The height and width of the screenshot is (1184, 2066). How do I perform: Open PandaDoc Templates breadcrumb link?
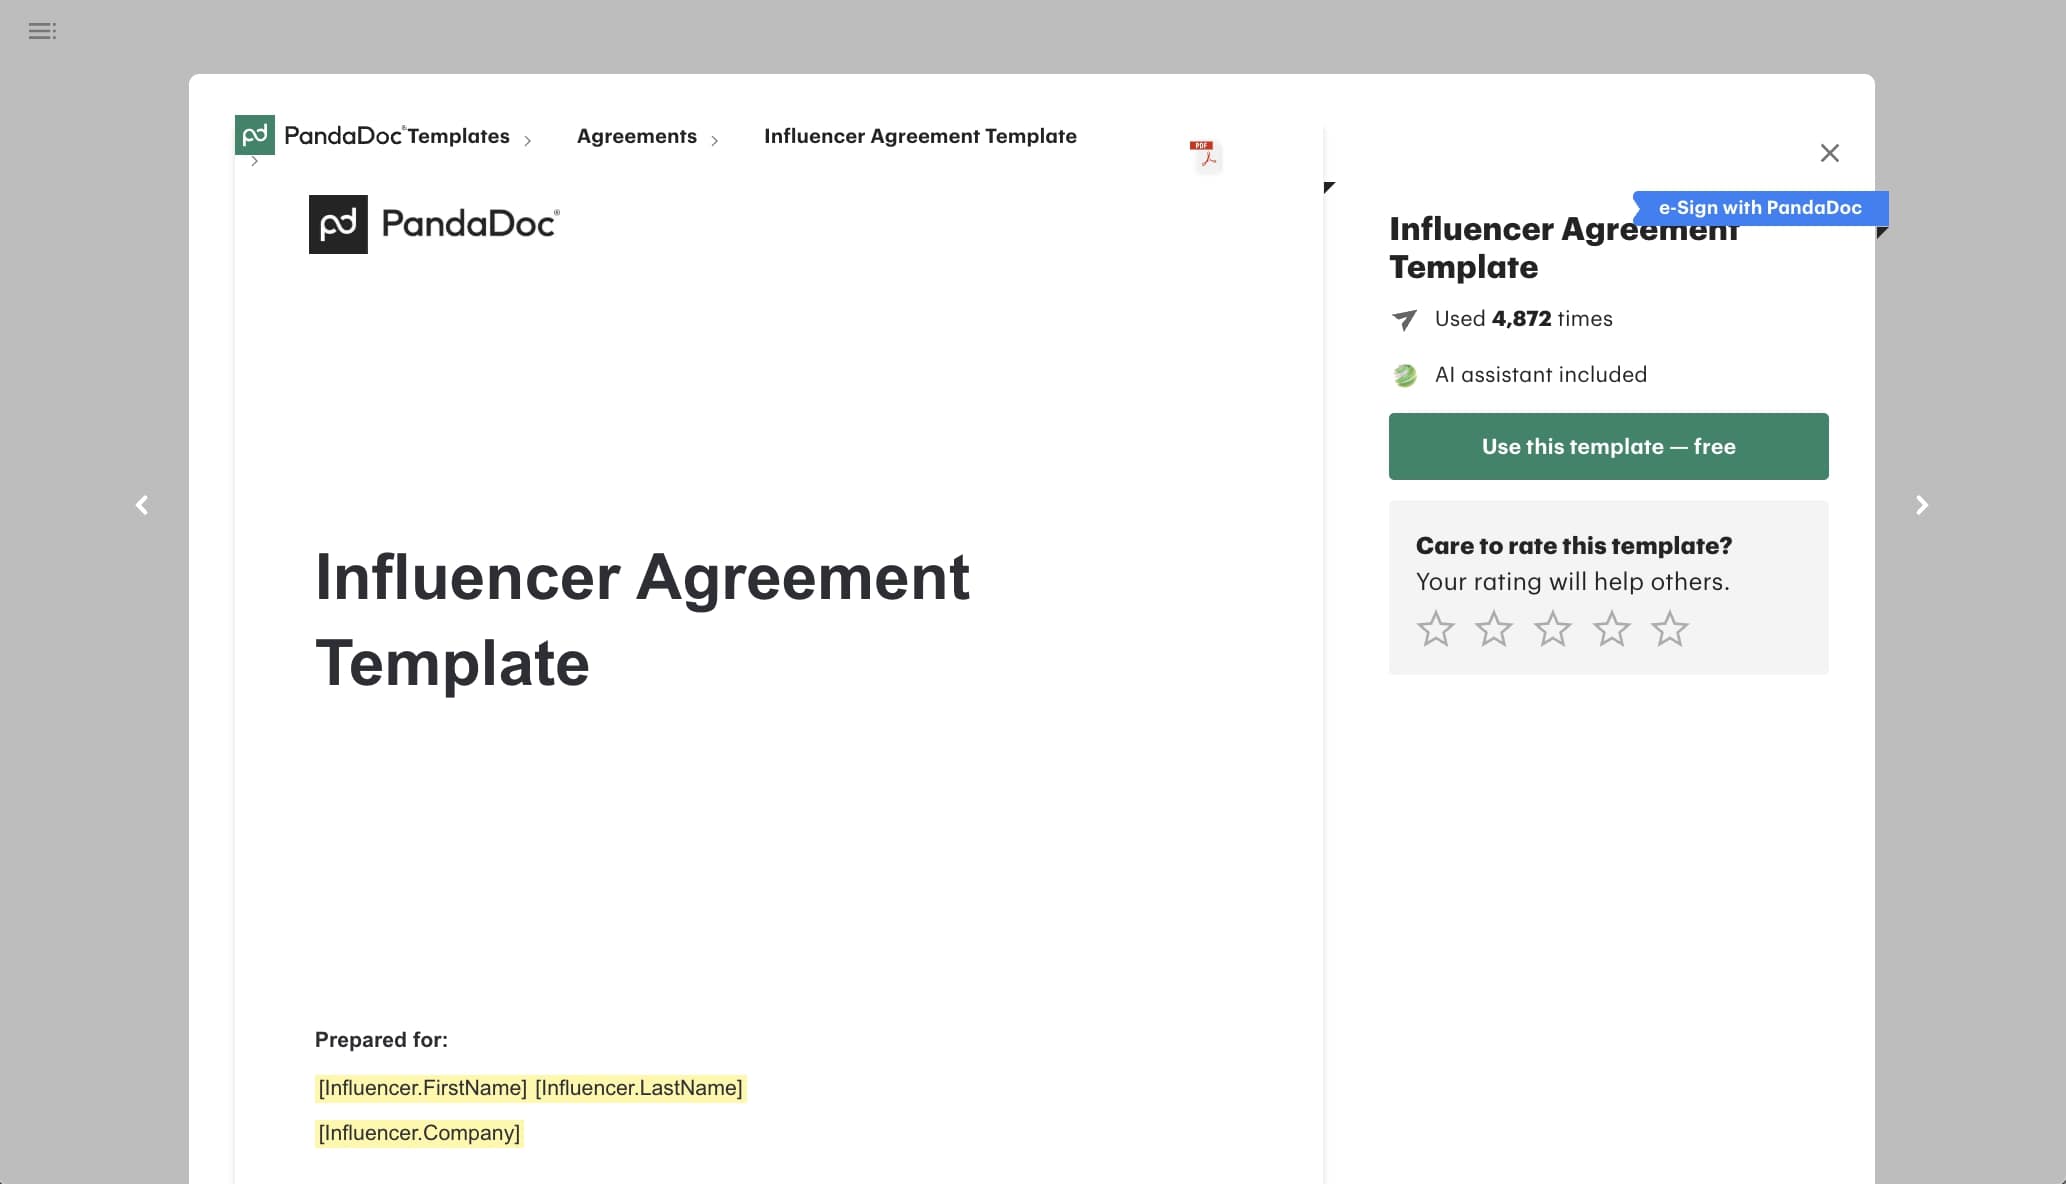click(397, 136)
